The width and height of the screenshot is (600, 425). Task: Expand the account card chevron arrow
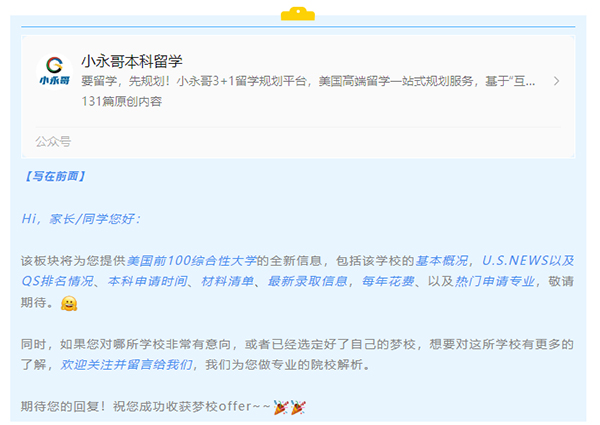point(556,81)
